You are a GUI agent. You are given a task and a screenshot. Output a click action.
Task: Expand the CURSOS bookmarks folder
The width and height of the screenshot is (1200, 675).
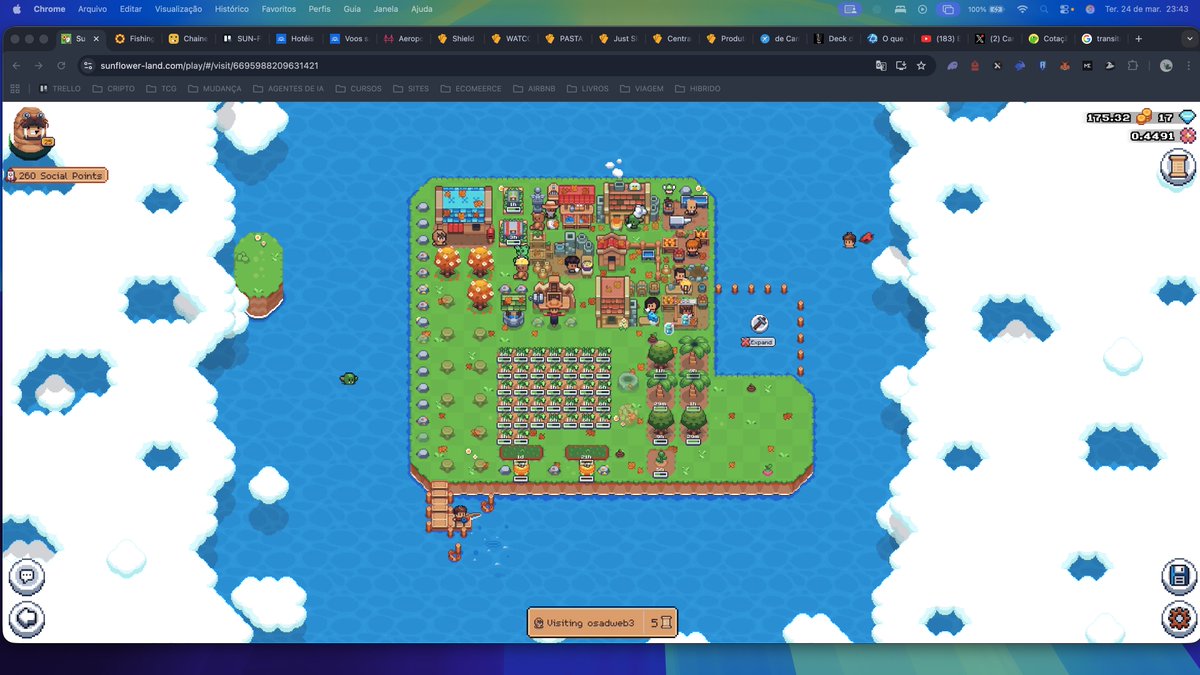359,88
